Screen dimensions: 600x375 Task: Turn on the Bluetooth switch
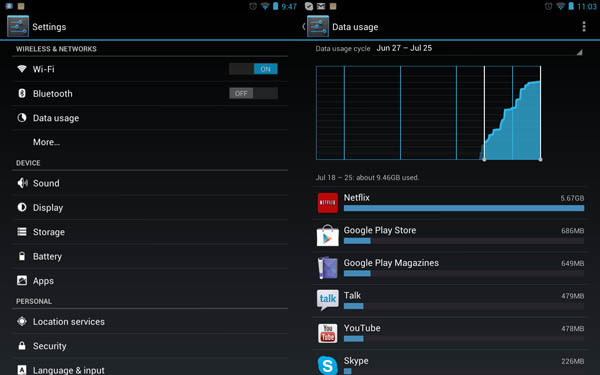(253, 93)
